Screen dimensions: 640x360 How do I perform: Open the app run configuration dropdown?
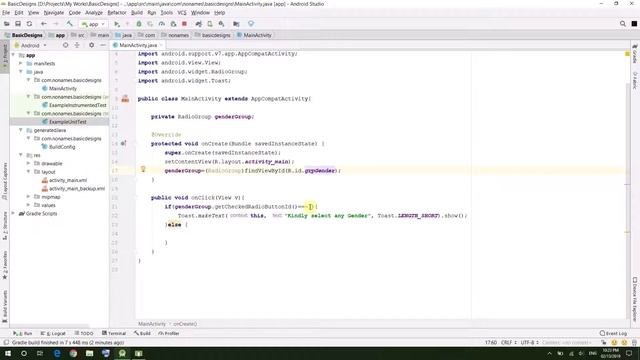[x=93, y=24]
